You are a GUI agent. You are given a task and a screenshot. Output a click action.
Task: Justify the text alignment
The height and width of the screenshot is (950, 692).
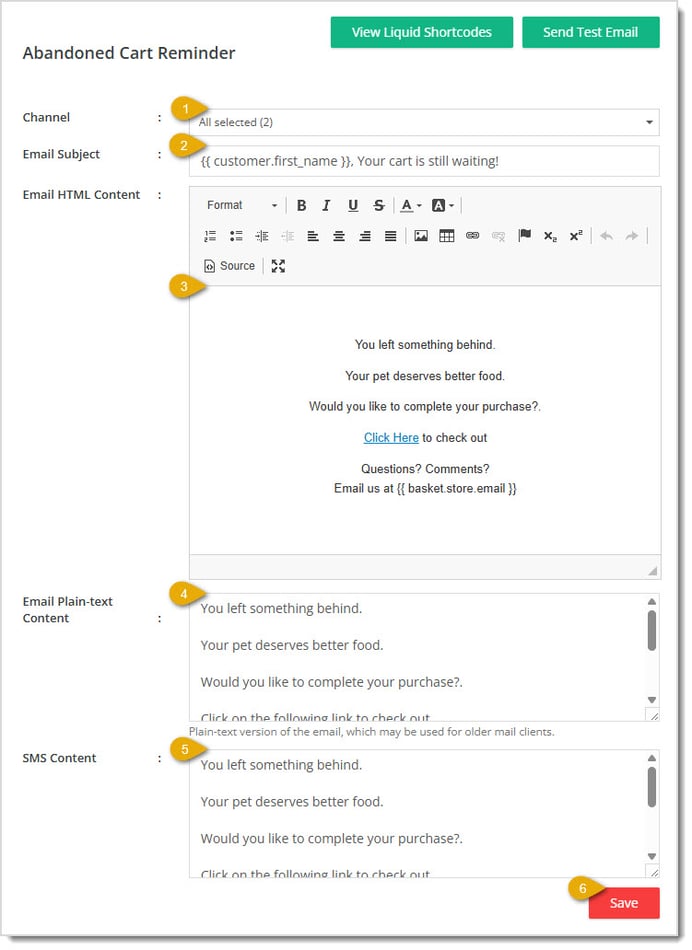coord(391,236)
